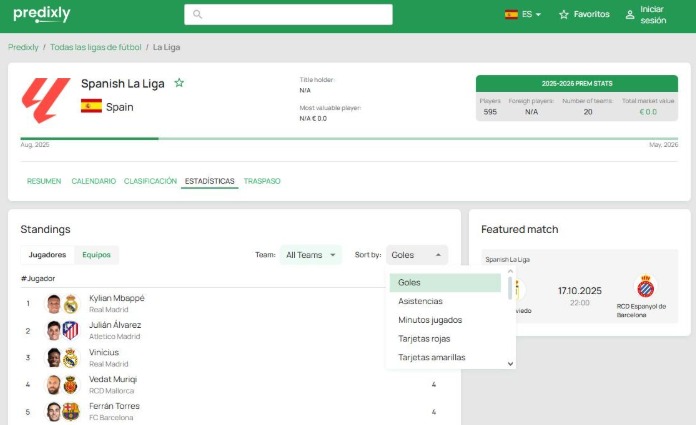696x425 pixels.
Task: Go to the Calendario tab
Action: pos(93,181)
